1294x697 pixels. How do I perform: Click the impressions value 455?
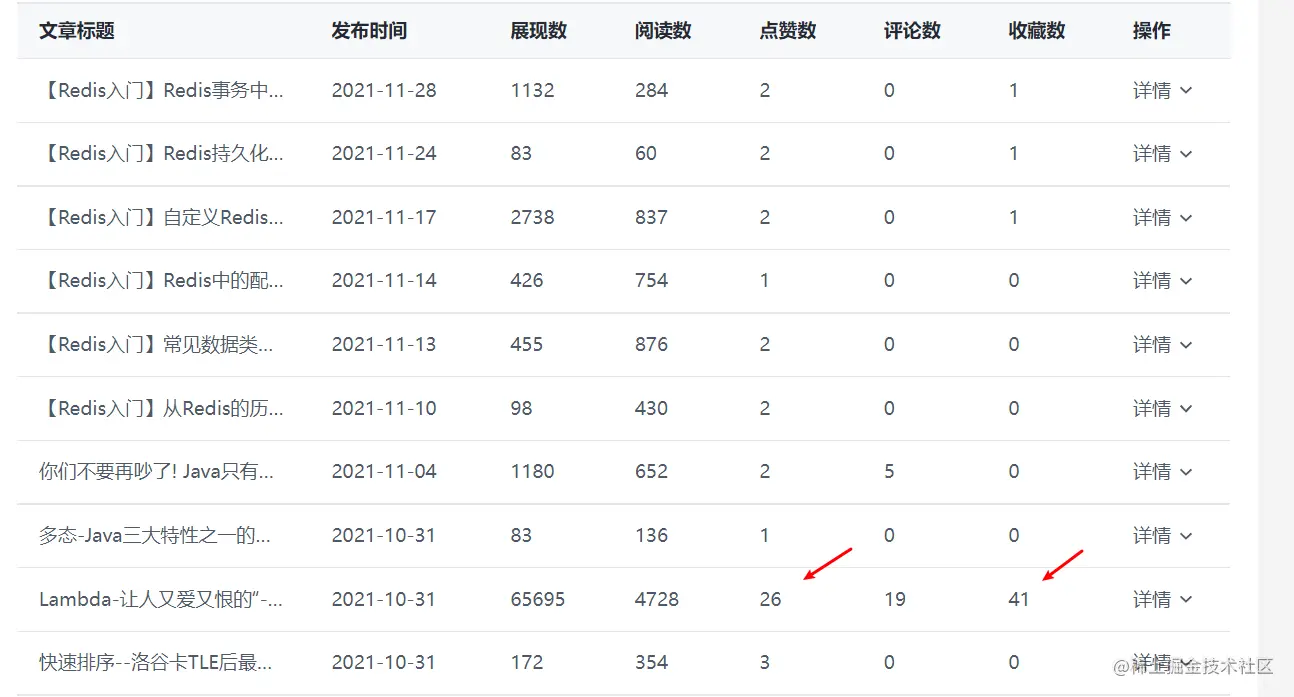(527, 344)
